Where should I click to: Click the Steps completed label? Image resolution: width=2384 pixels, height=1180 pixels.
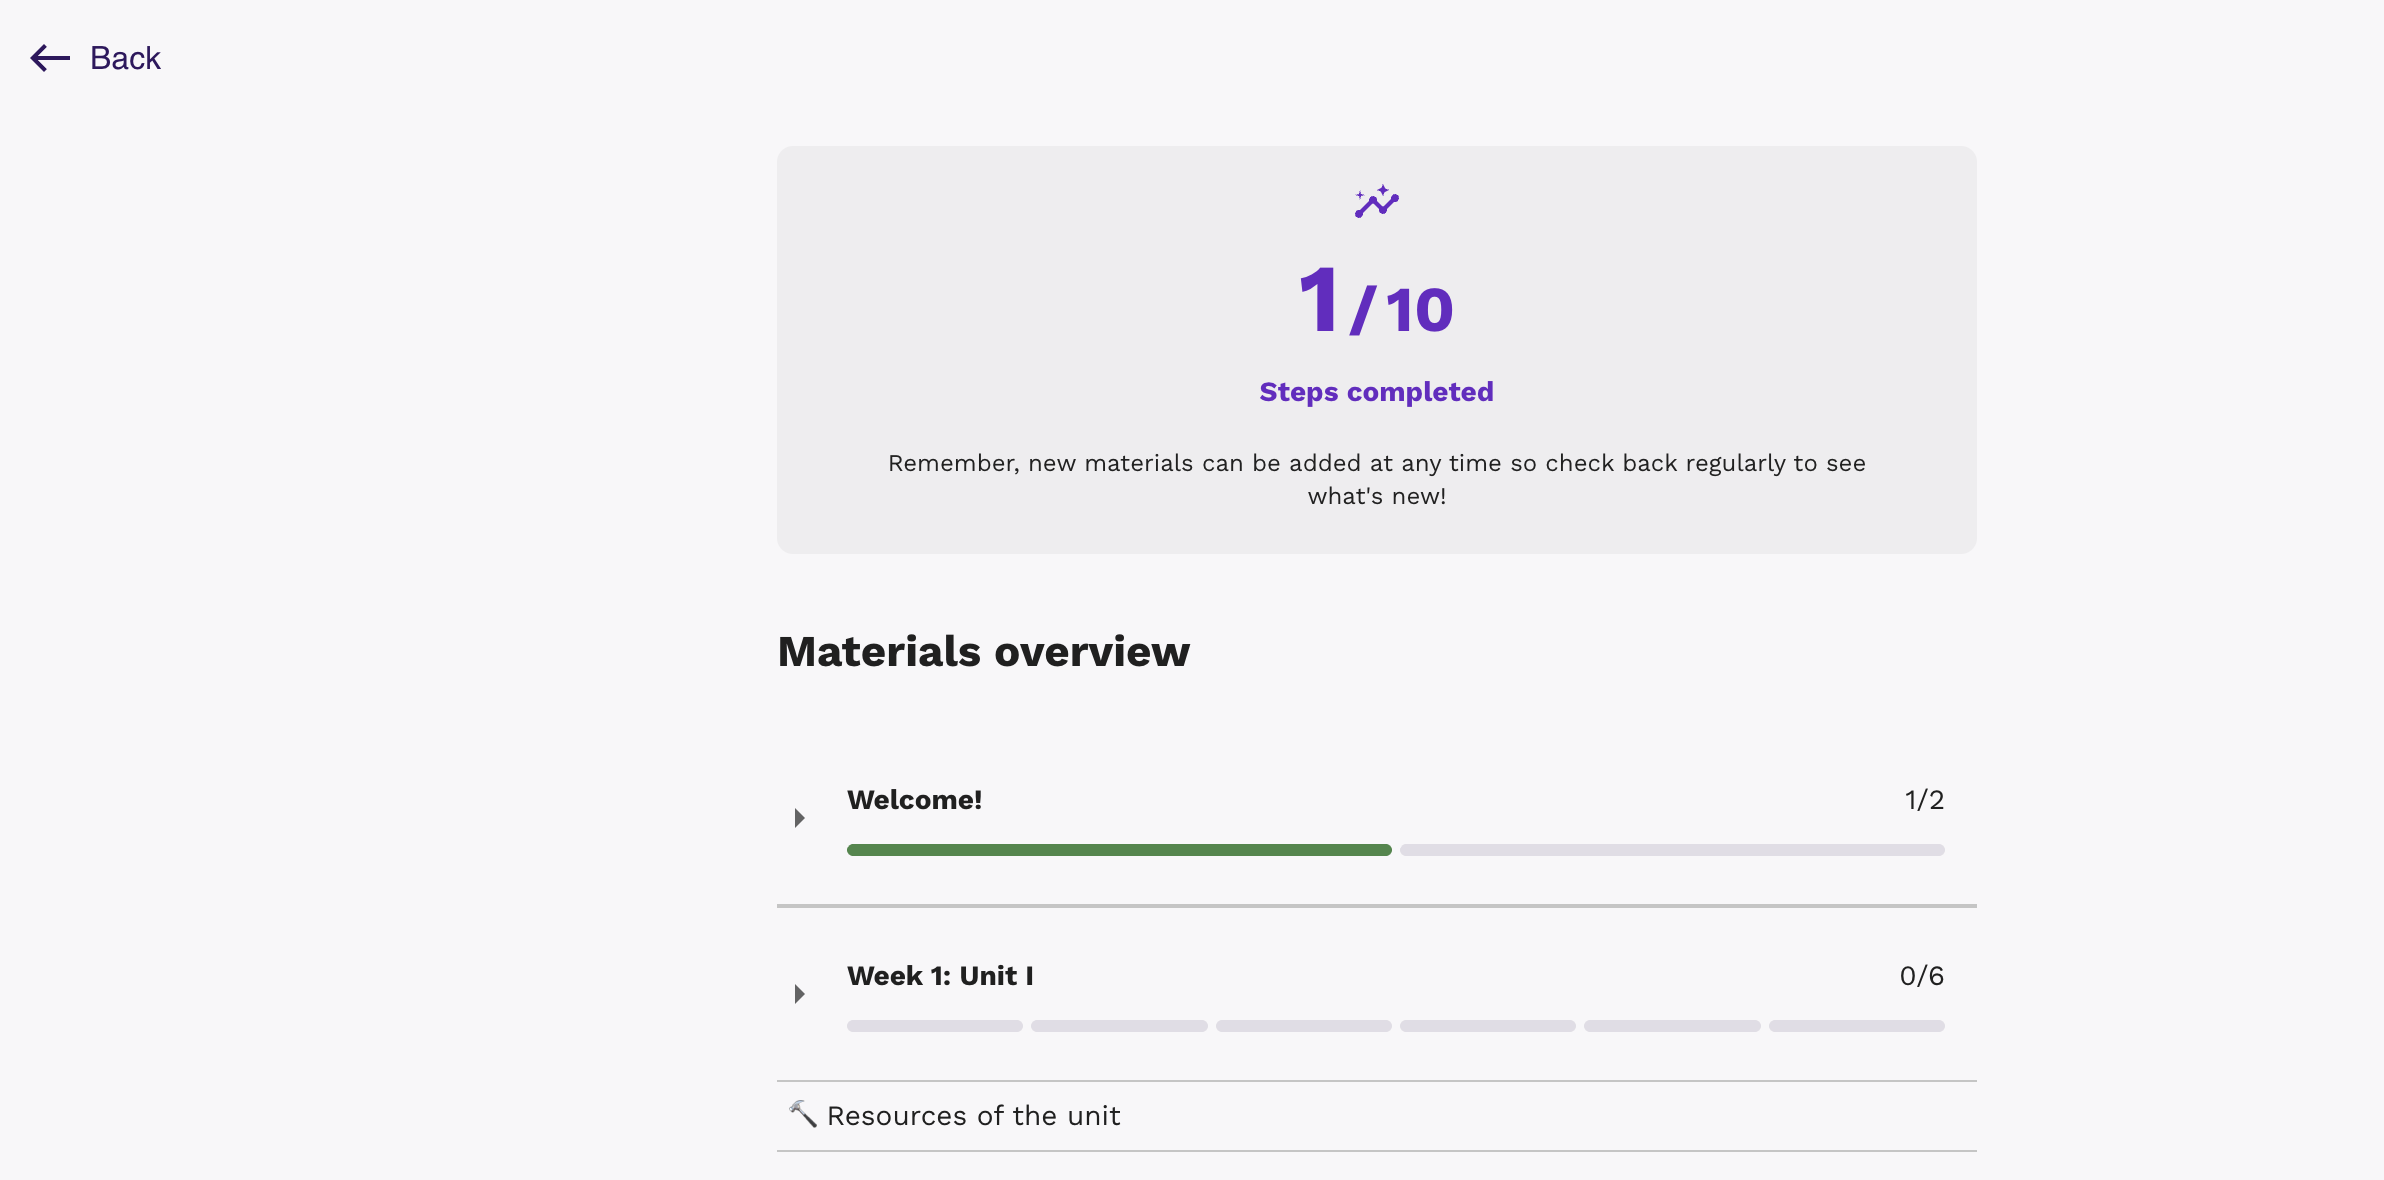(x=1377, y=392)
